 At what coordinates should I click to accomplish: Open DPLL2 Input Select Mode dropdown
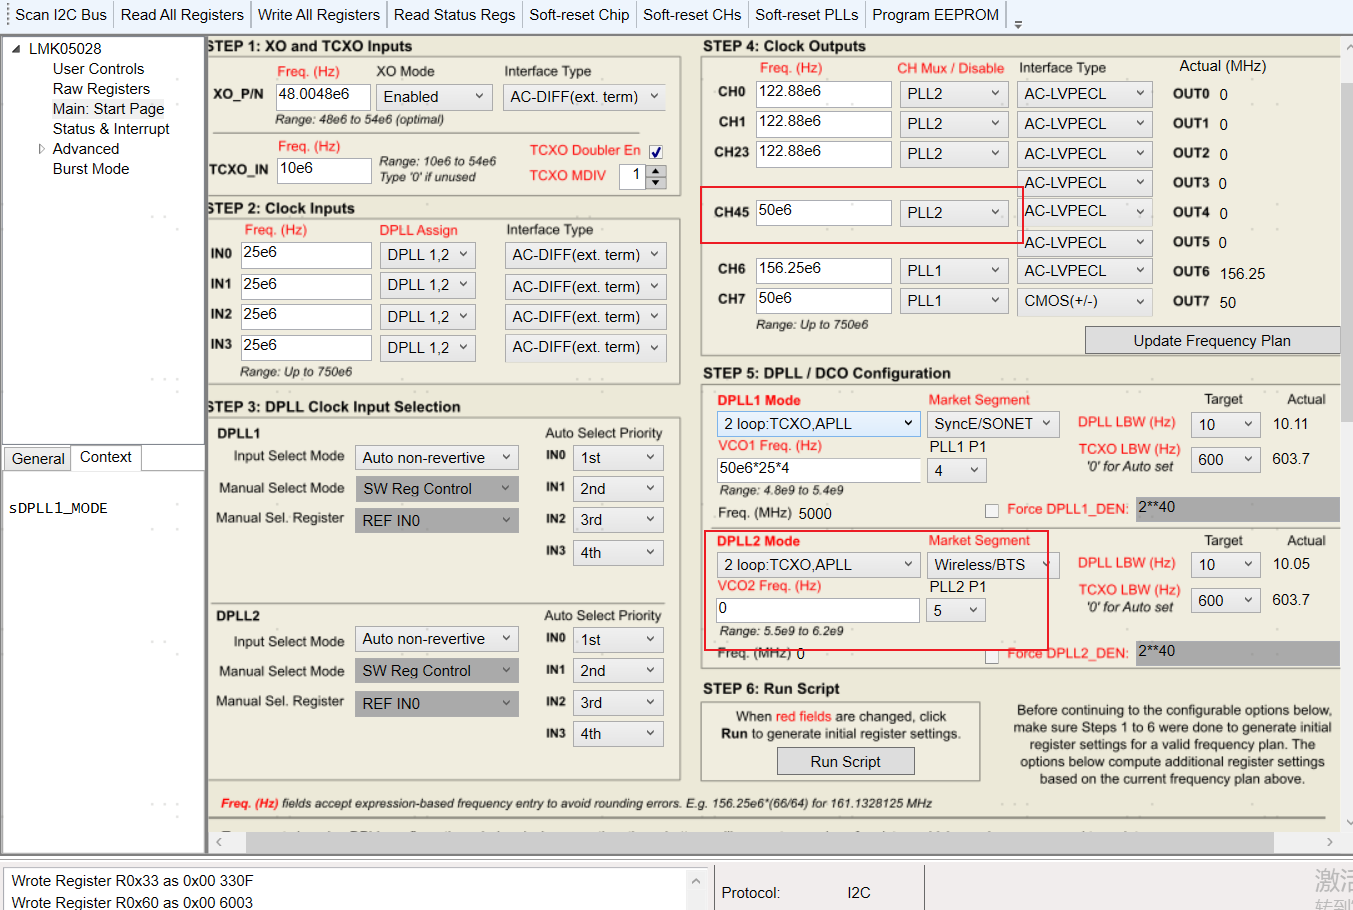tap(437, 639)
